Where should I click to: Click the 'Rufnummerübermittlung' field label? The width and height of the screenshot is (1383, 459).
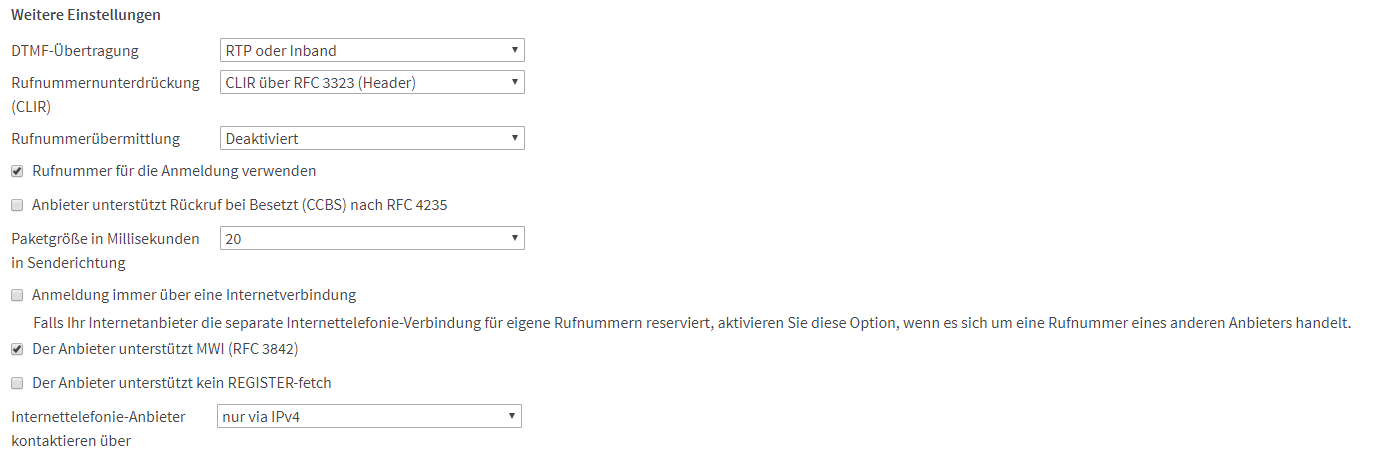[95, 139]
